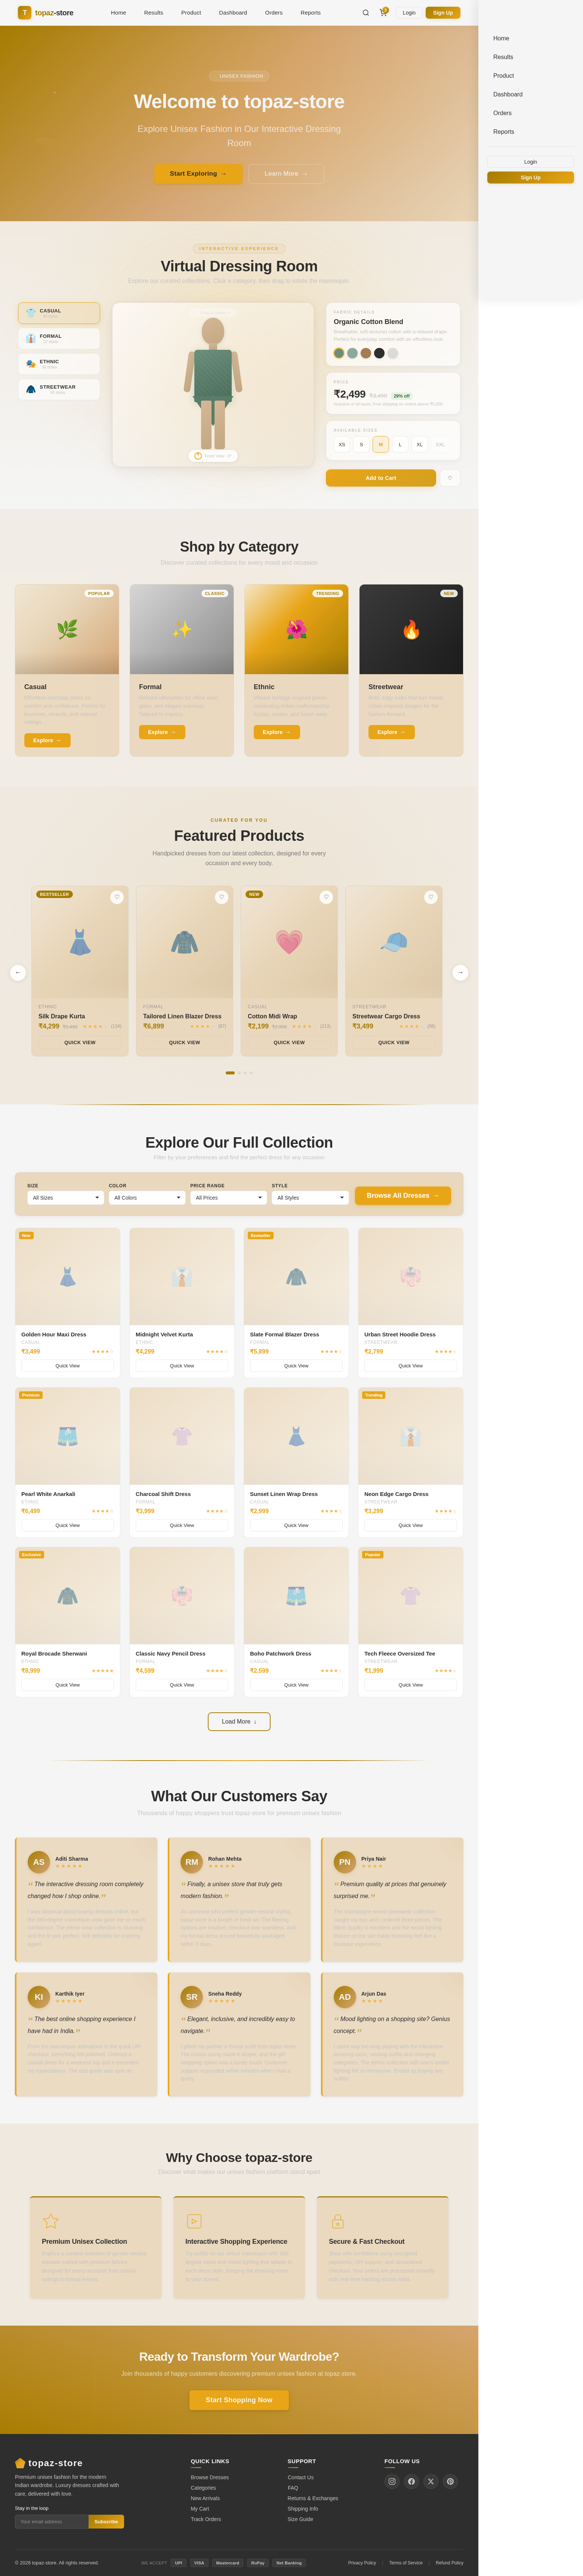583x2576 pixels.
Task: Click the Learn More hero button
Action: (x=286, y=174)
